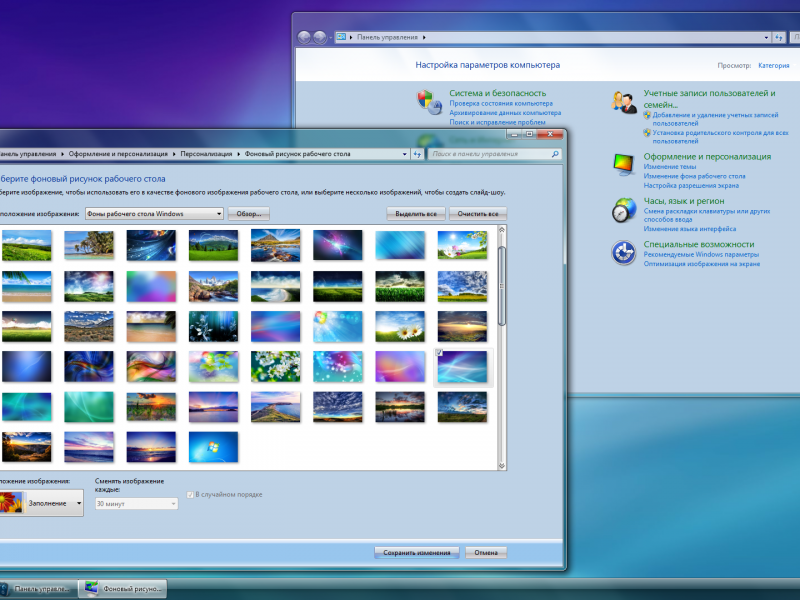Expand the arrow after Панель управления in back window
This screenshot has height=600, width=800.
coord(424,37)
